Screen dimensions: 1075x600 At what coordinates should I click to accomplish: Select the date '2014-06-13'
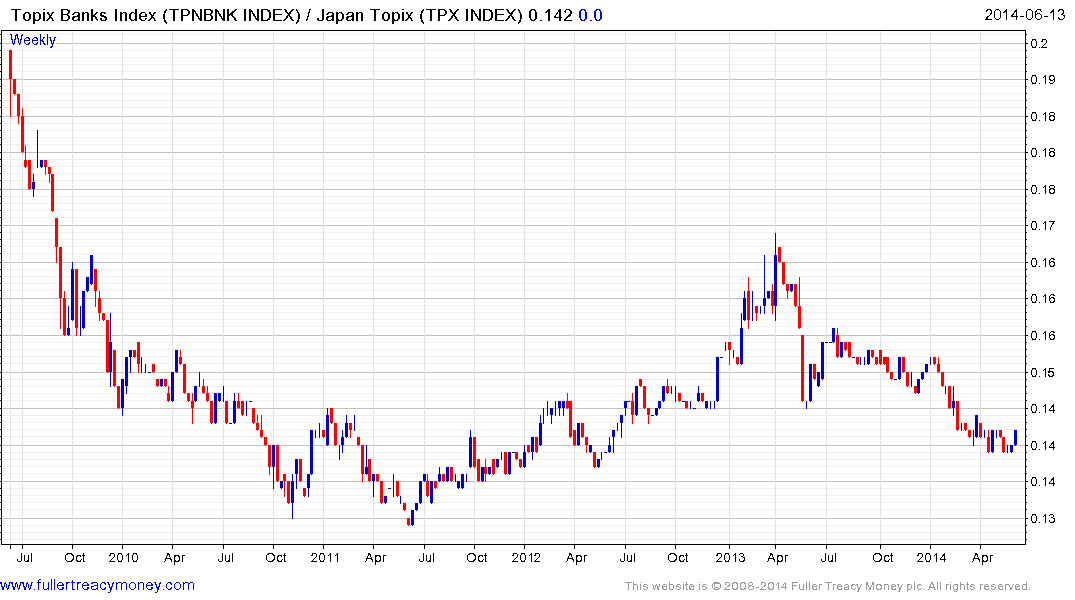pyautogui.click(x=1024, y=15)
